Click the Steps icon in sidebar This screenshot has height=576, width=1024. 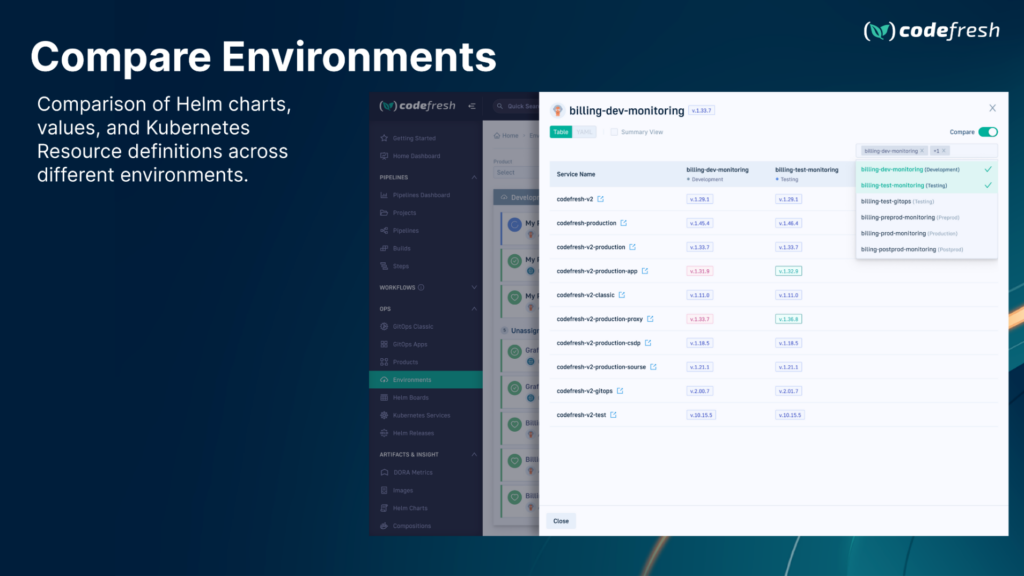click(384, 266)
